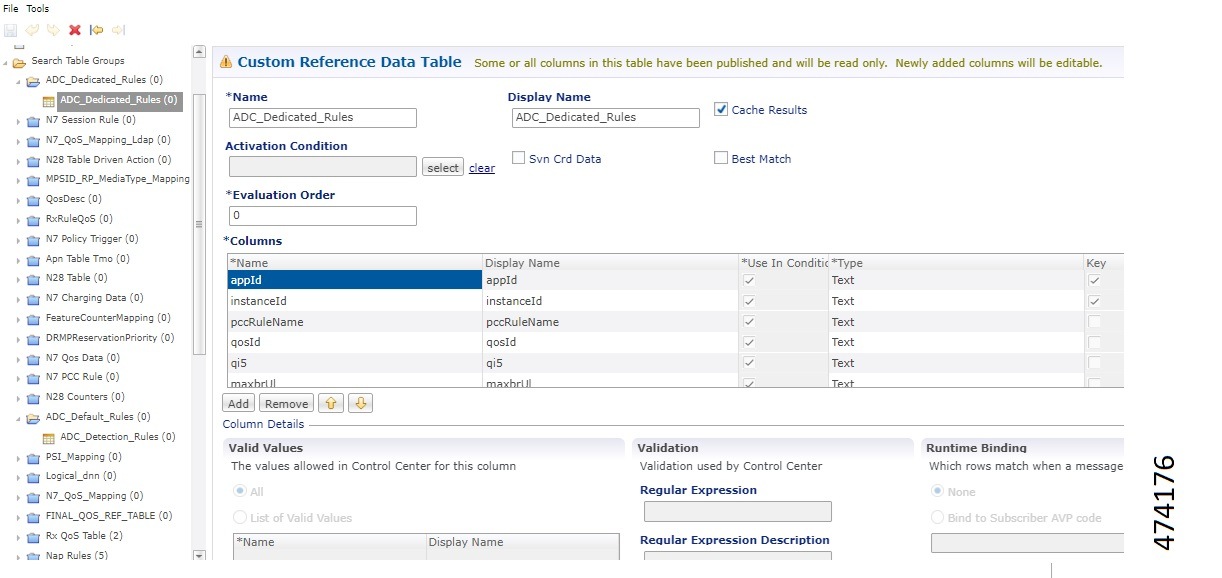Expand the Rx QoS Table tree node

tap(18, 537)
